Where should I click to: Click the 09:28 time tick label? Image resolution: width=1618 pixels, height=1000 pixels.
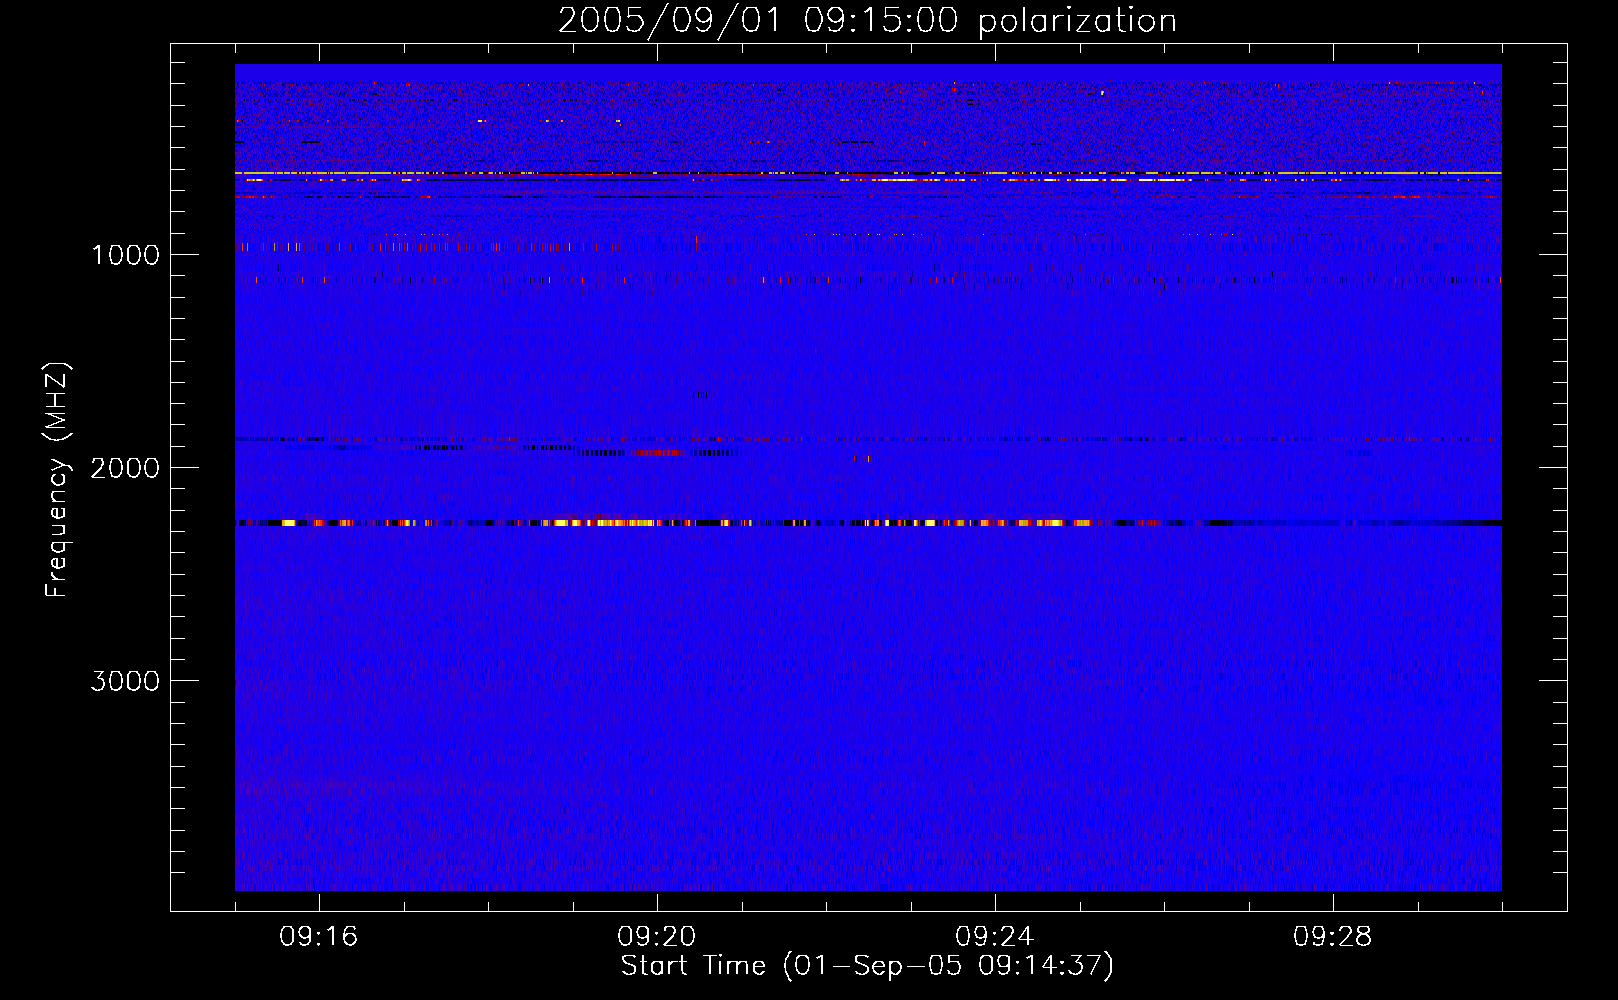click(1333, 937)
